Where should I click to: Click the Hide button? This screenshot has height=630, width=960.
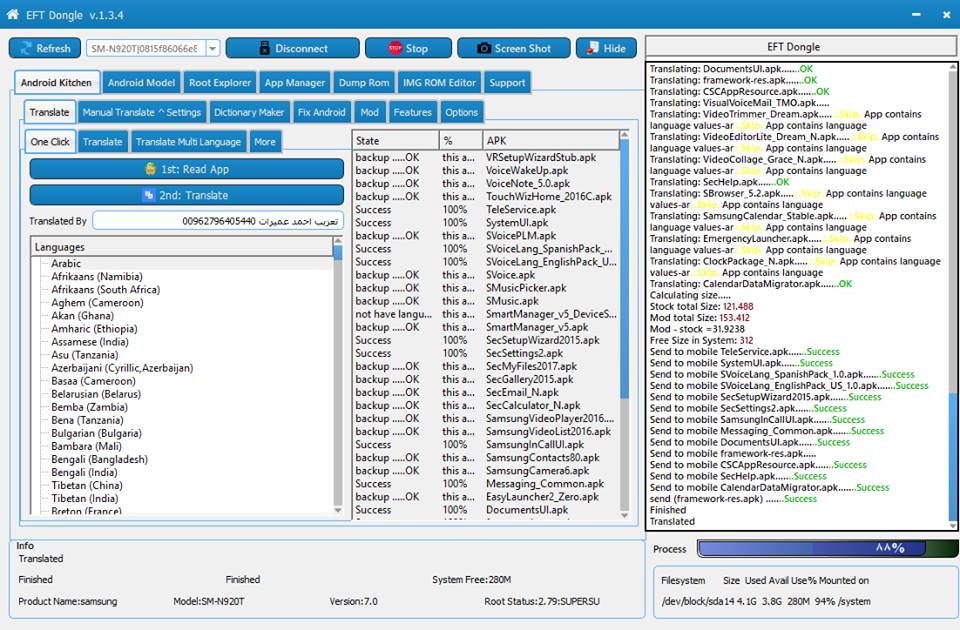[x=606, y=48]
